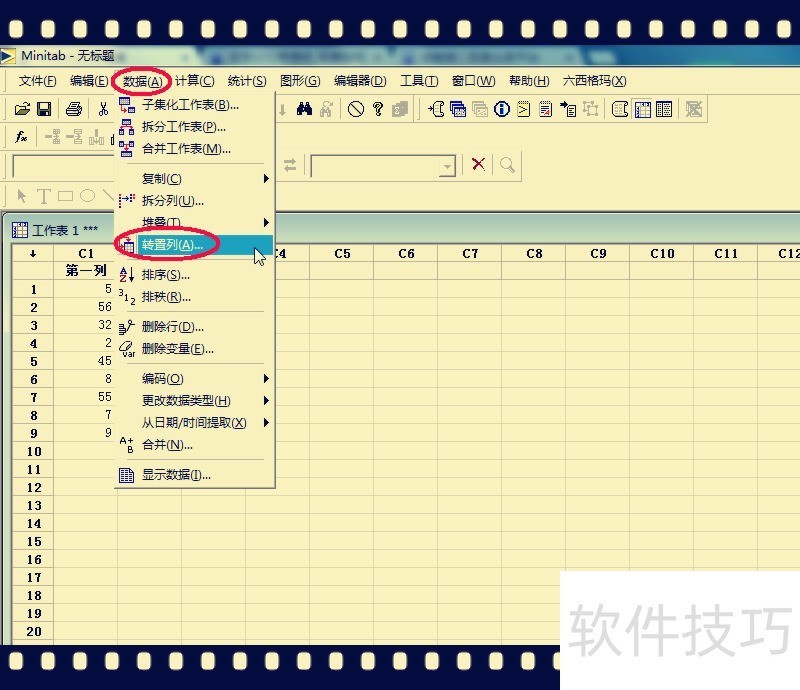Click the Save floppy disk icon
This screenshot has width=800, height=690.
pos(44,109)
